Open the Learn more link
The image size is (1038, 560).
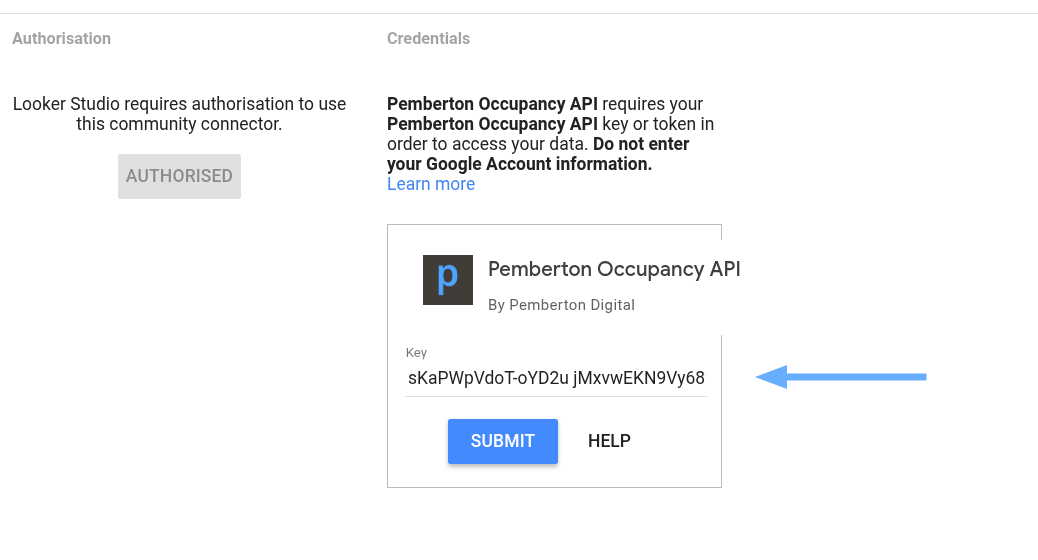[431, 184]
